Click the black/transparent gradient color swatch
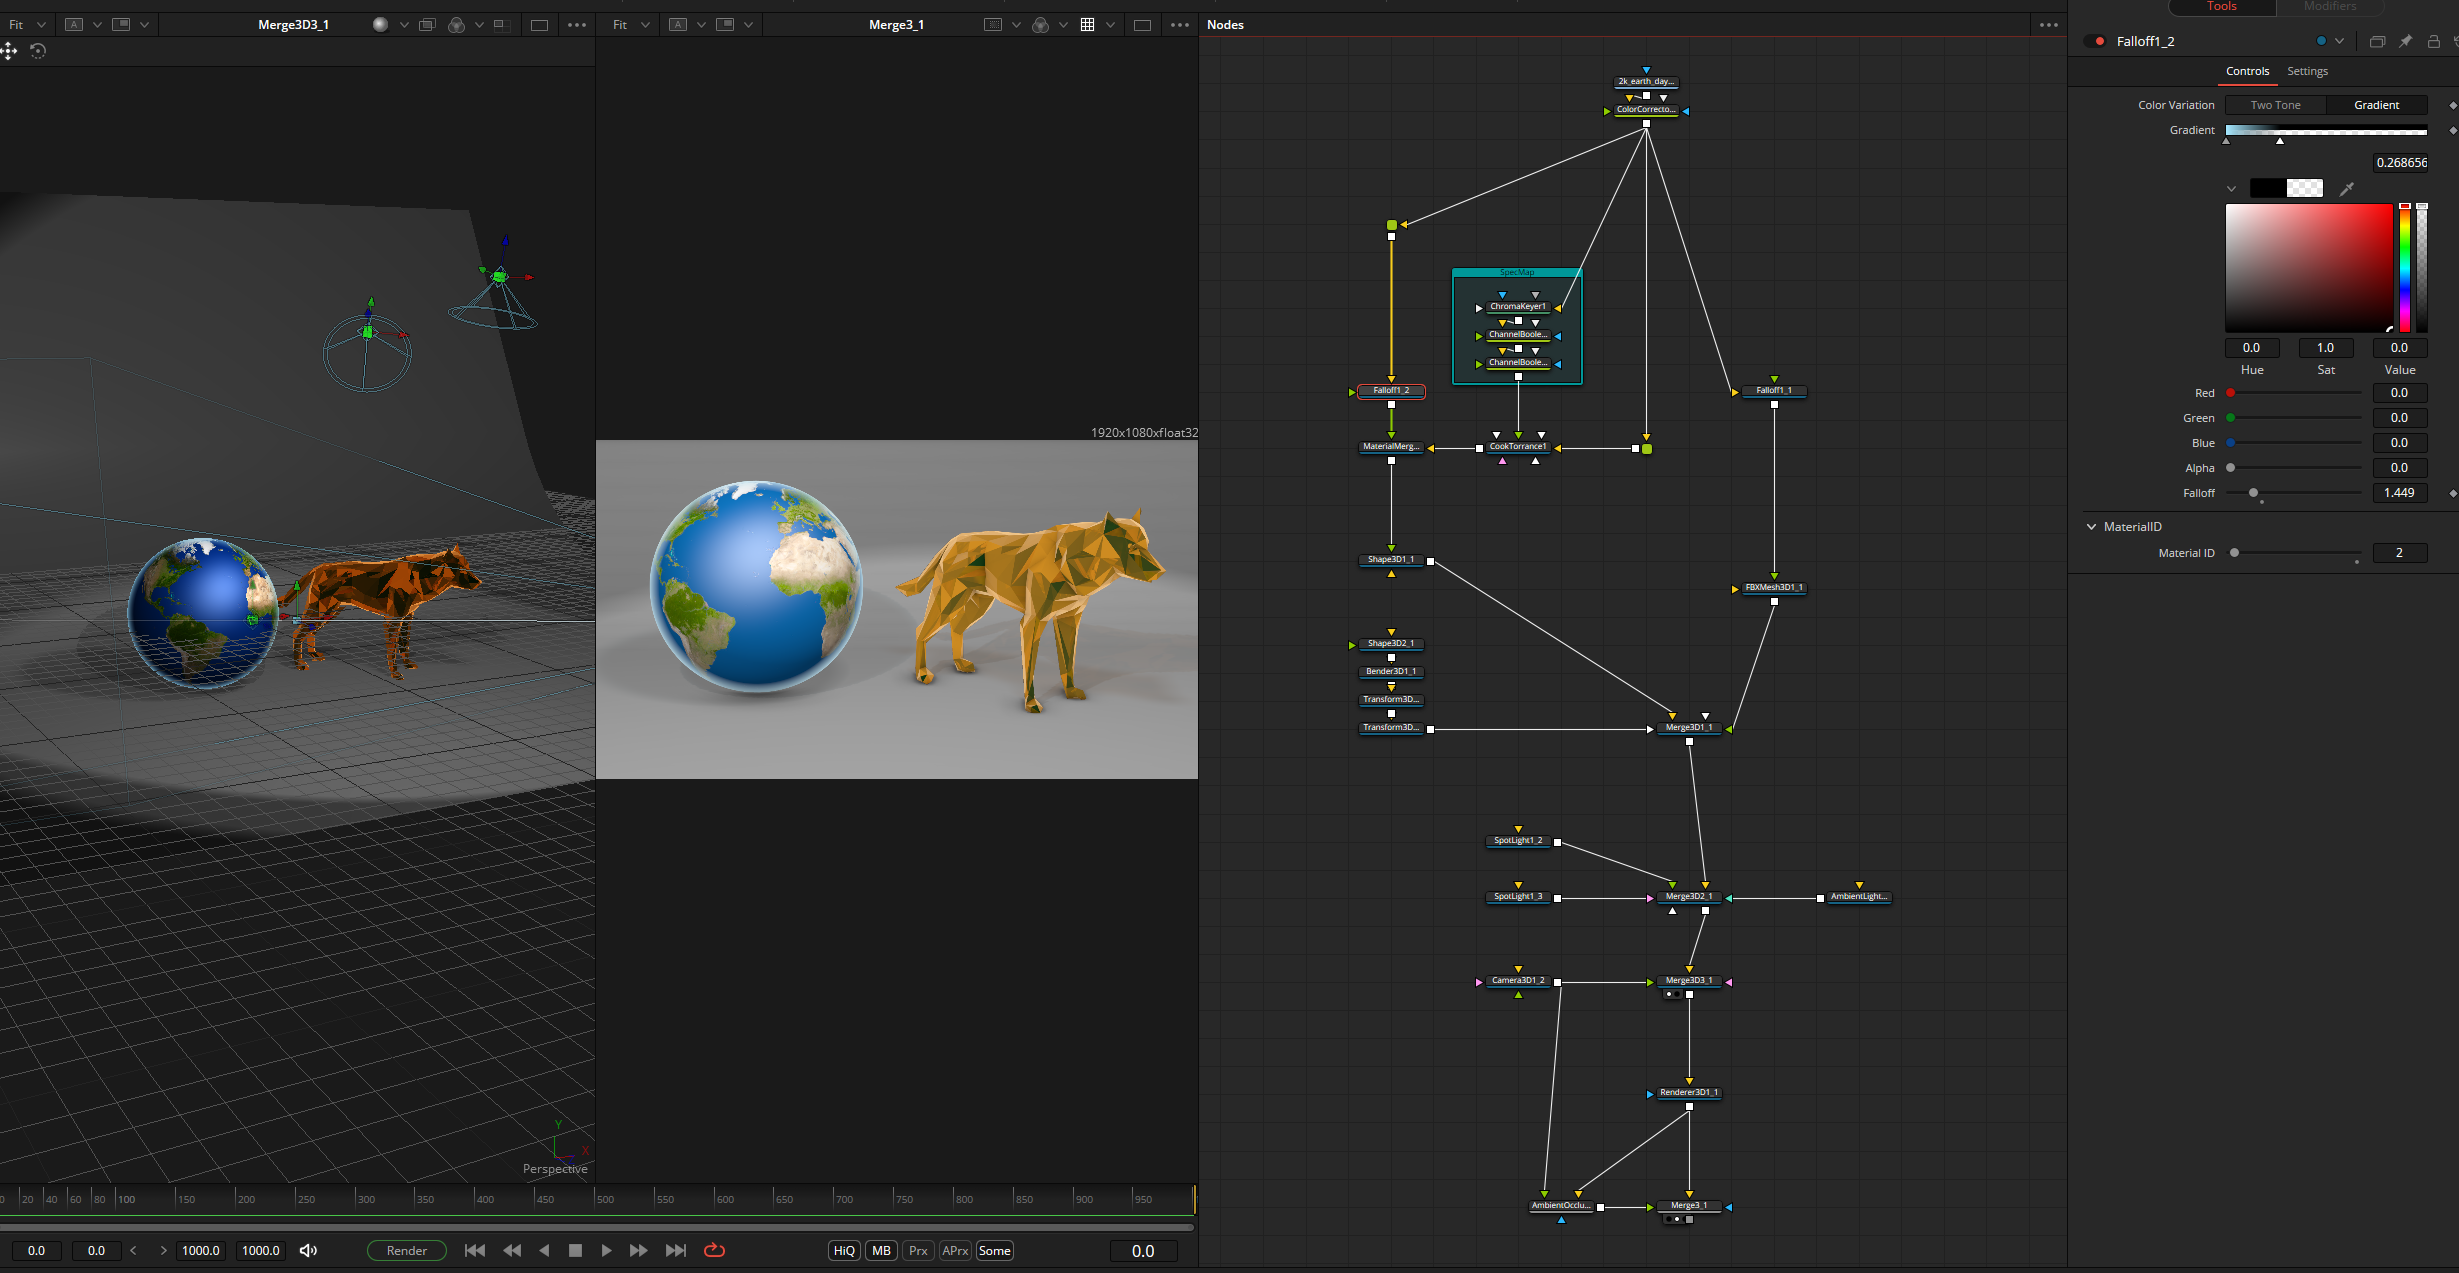Image resolution: width=2459 pixels, height=1273 pixels. 2286,188
